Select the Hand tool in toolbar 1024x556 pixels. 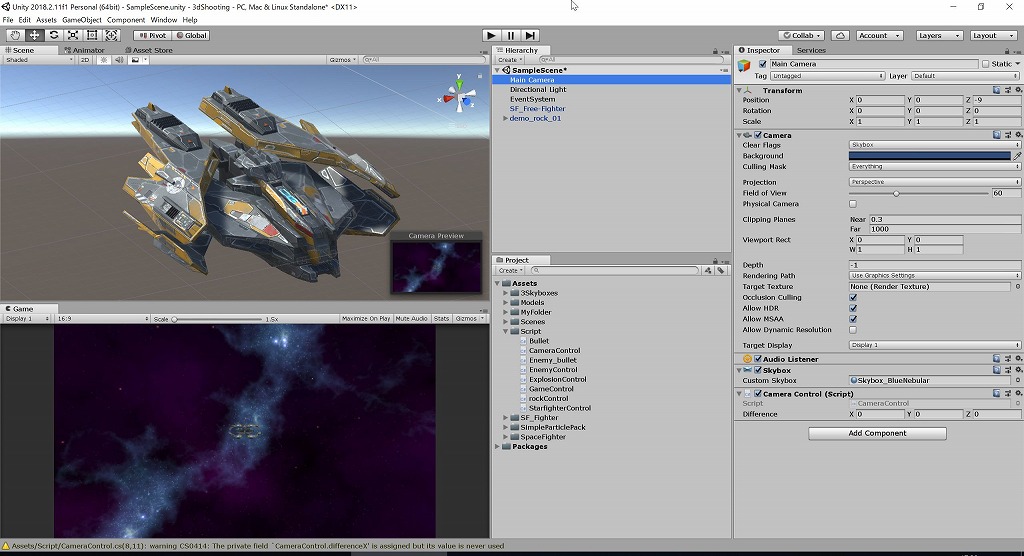pos(15,35)
